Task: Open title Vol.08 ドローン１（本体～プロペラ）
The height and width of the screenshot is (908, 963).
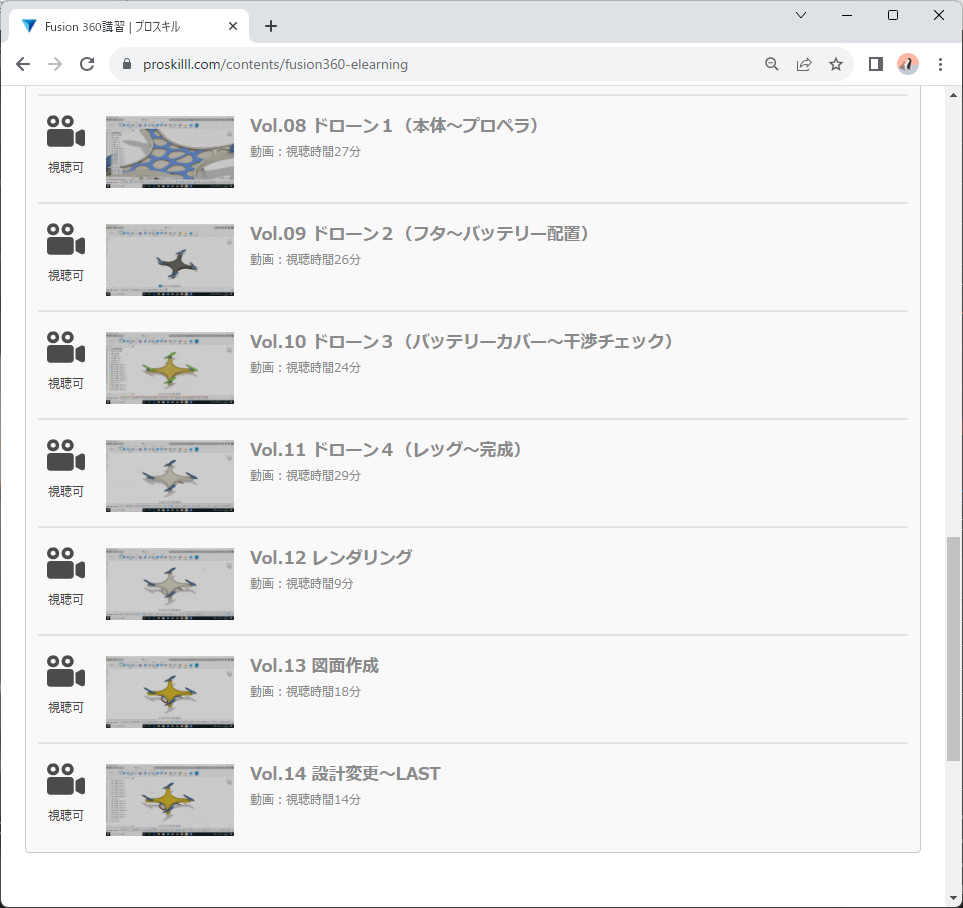Action: [396, 125]
